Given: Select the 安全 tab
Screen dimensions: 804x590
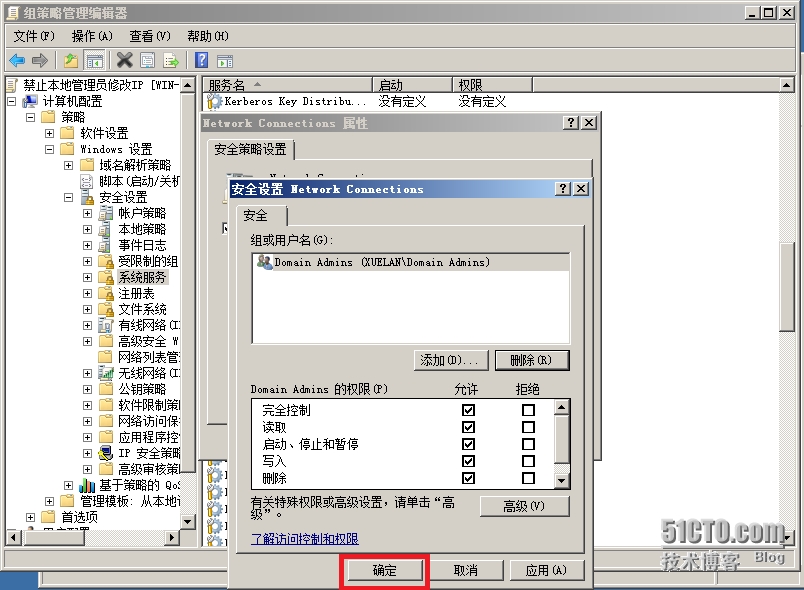Looking at the screenshot, I should [261, 216].
